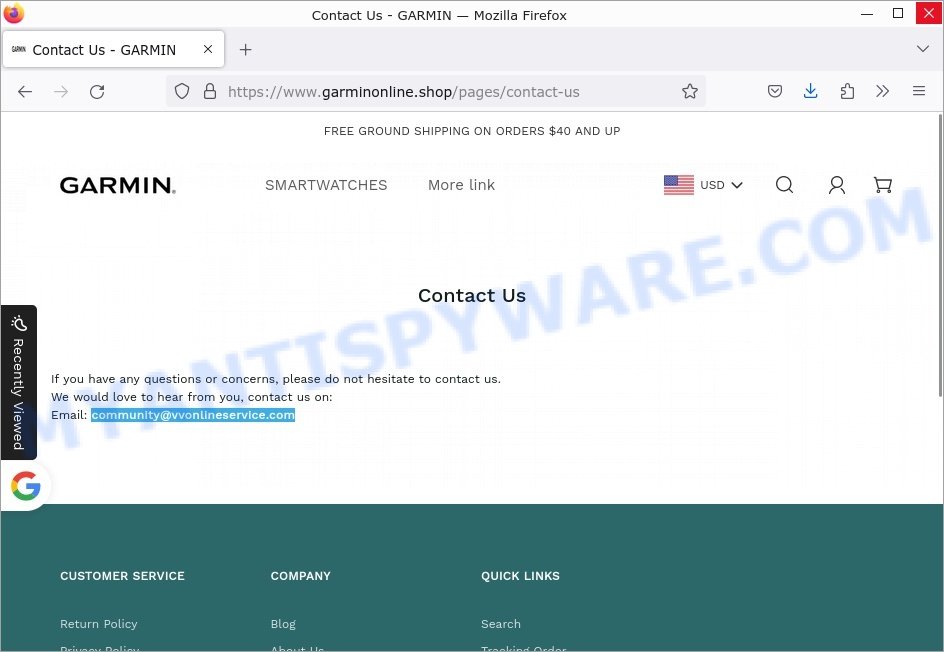The width and height of the screenshot is (944, 652).
Task: View the shopping cart
Action: pos(883,185)
